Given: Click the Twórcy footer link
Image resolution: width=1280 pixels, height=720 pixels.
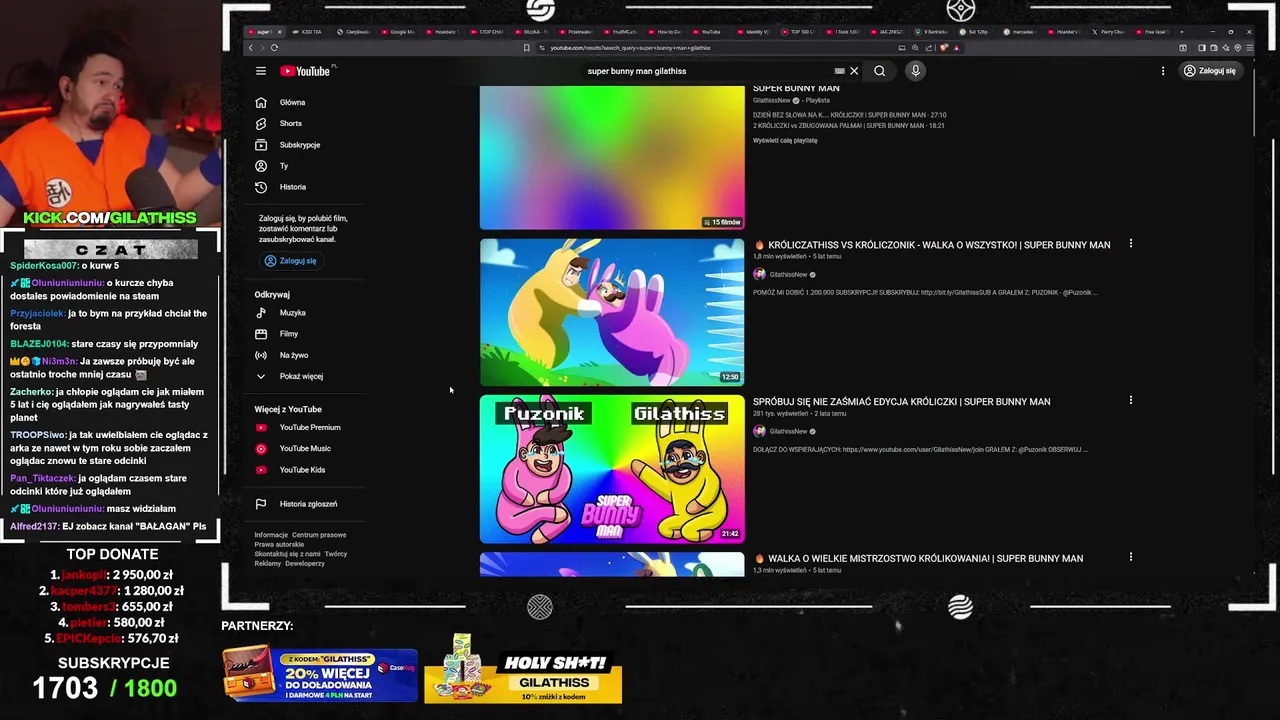Looking at the screenshot, I should tap(336, 554).
